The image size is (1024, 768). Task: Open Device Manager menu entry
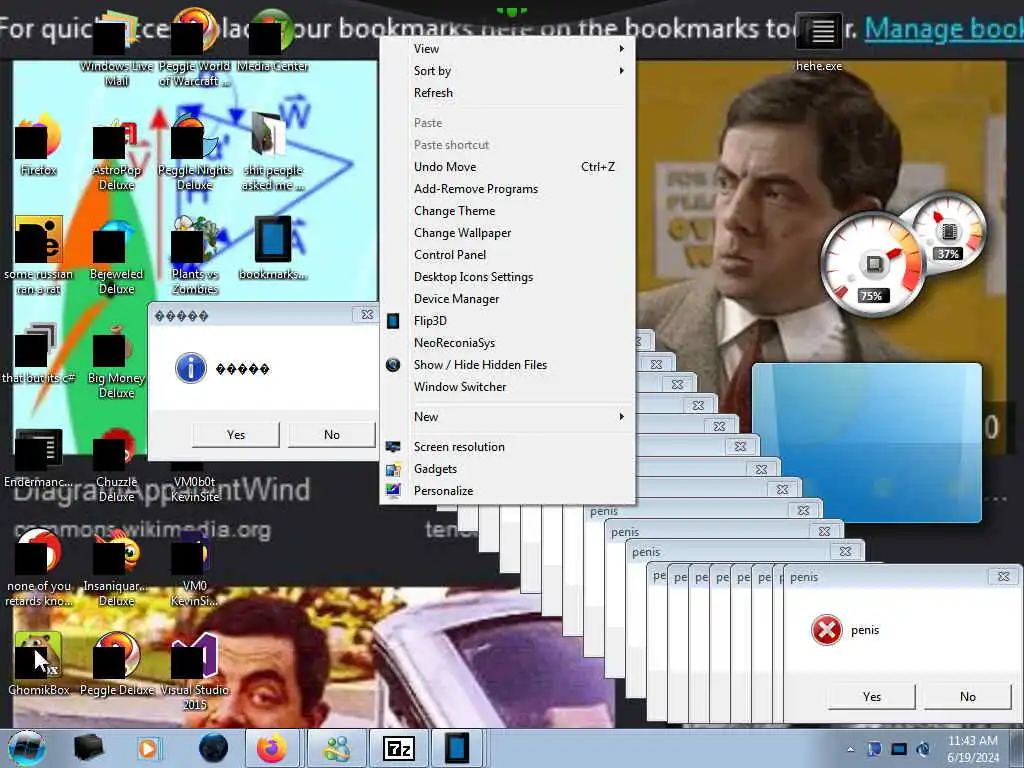point(508,298)
